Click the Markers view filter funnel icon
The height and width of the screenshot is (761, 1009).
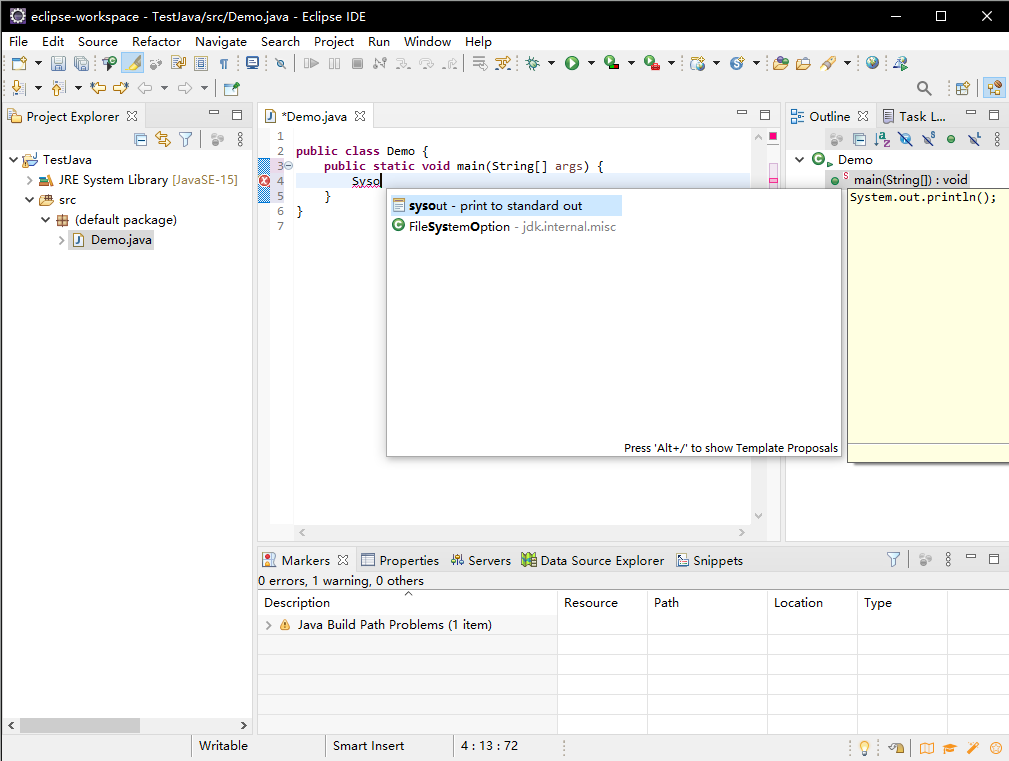pos(893,560)
